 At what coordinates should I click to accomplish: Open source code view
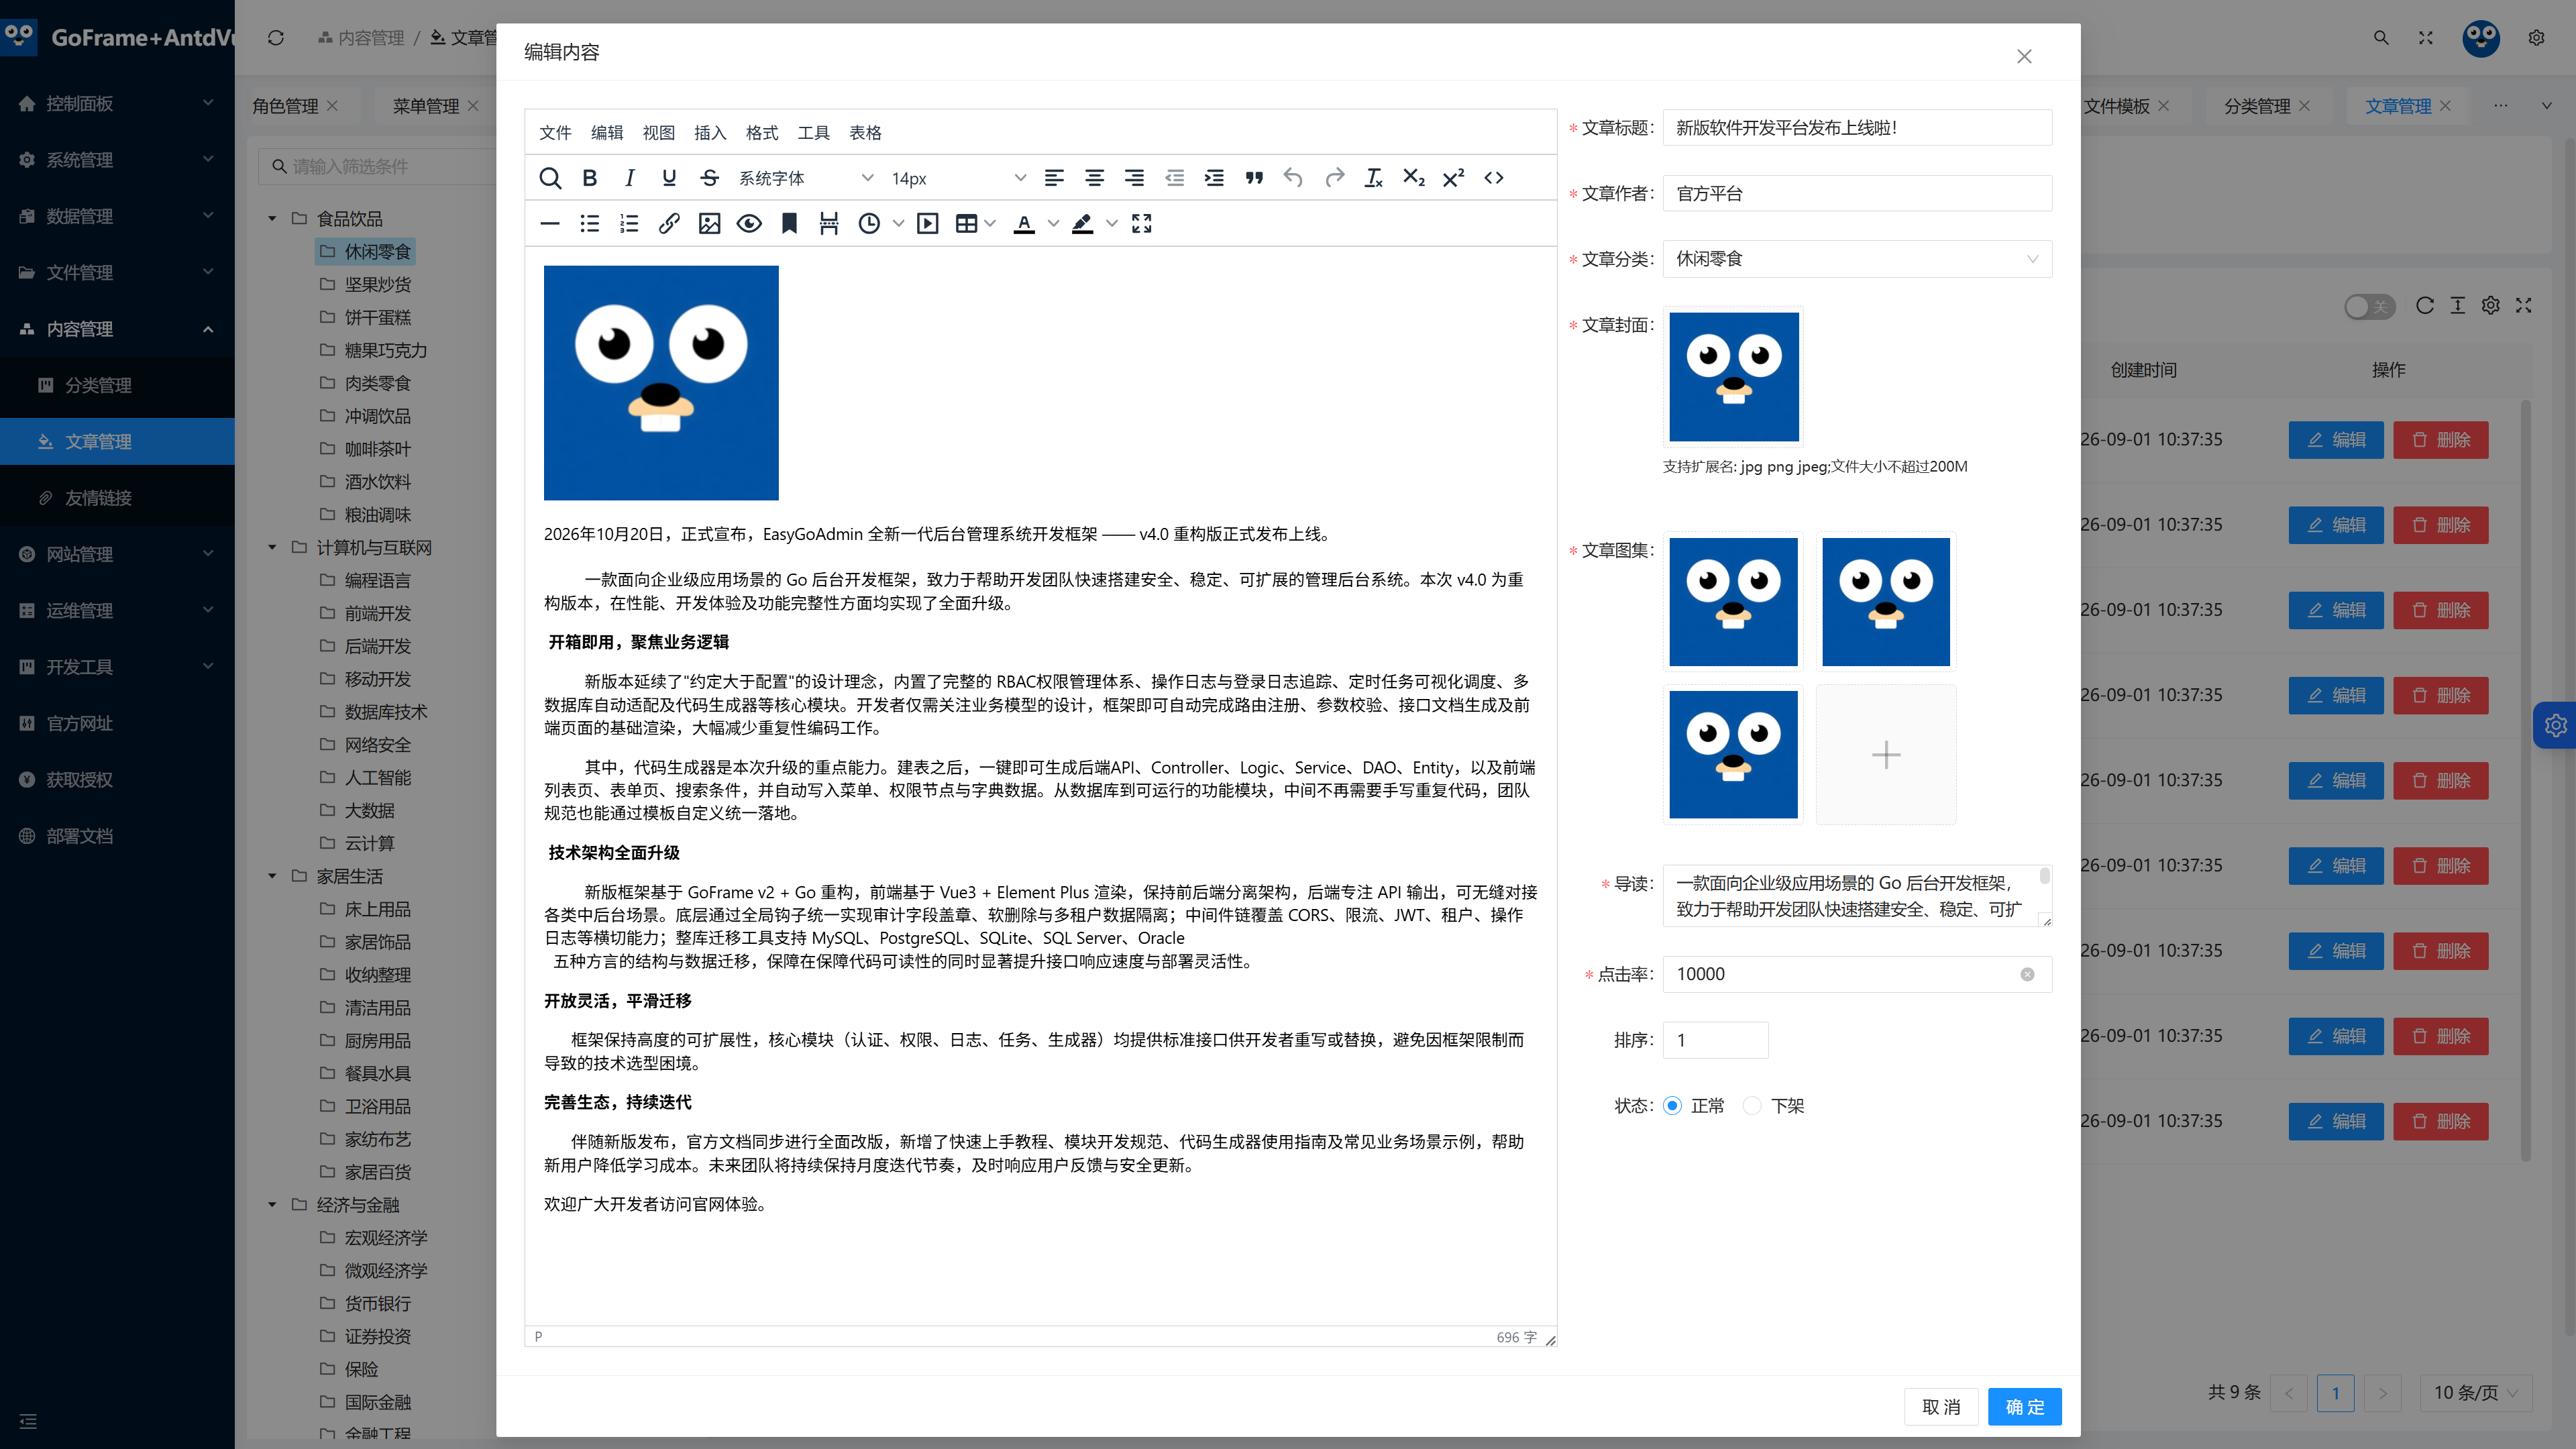click(1494, 178)
